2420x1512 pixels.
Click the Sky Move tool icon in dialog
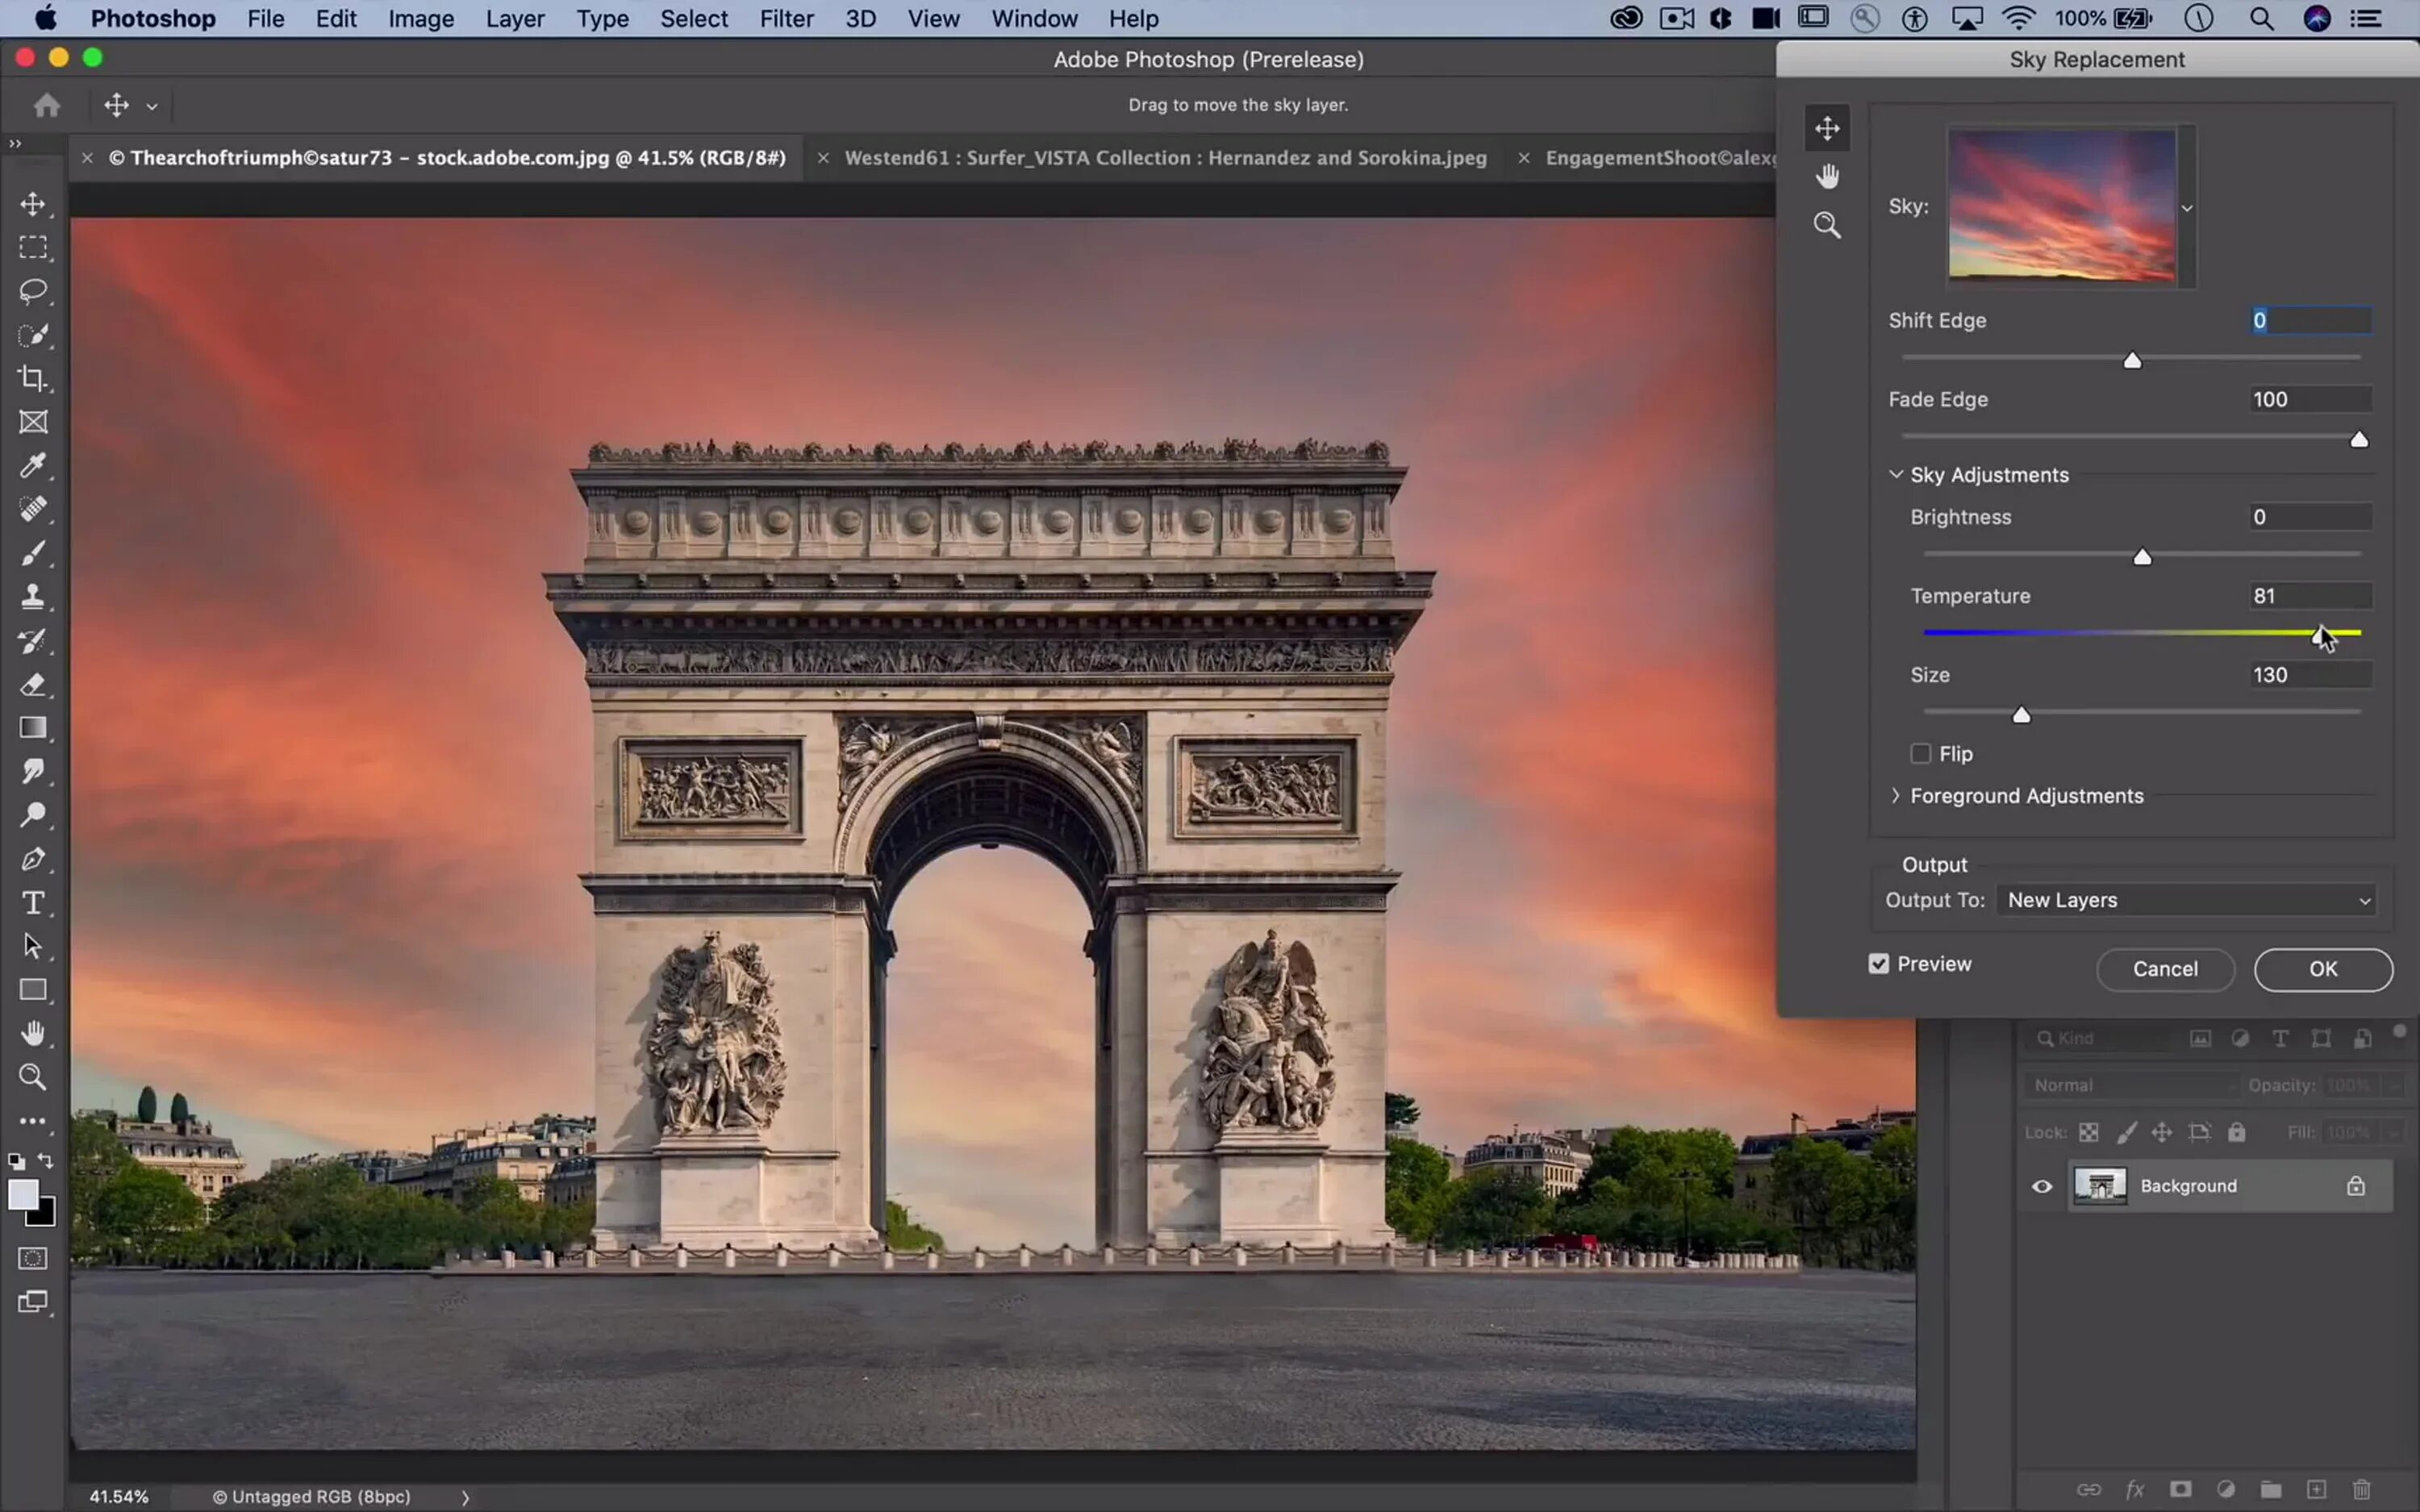pos(1827,128)
